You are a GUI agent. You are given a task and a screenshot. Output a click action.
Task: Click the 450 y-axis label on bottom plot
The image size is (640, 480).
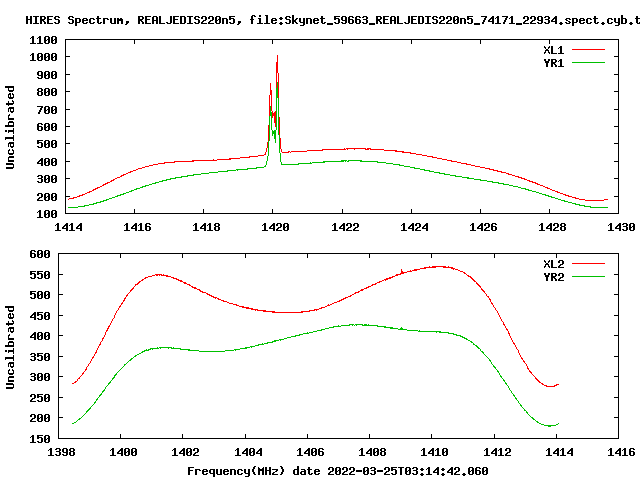click(x=40, y=316)
